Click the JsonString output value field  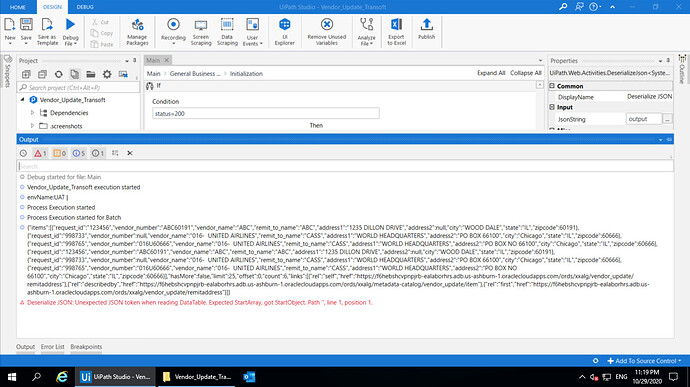[644, 119]
